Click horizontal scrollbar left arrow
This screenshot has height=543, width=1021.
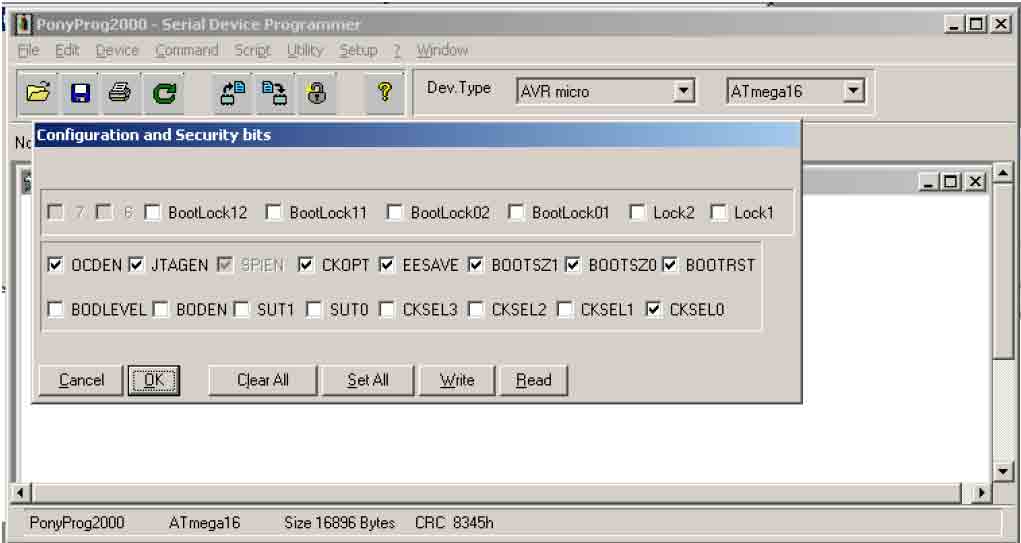pyautogui.click(x=21, y=493)
